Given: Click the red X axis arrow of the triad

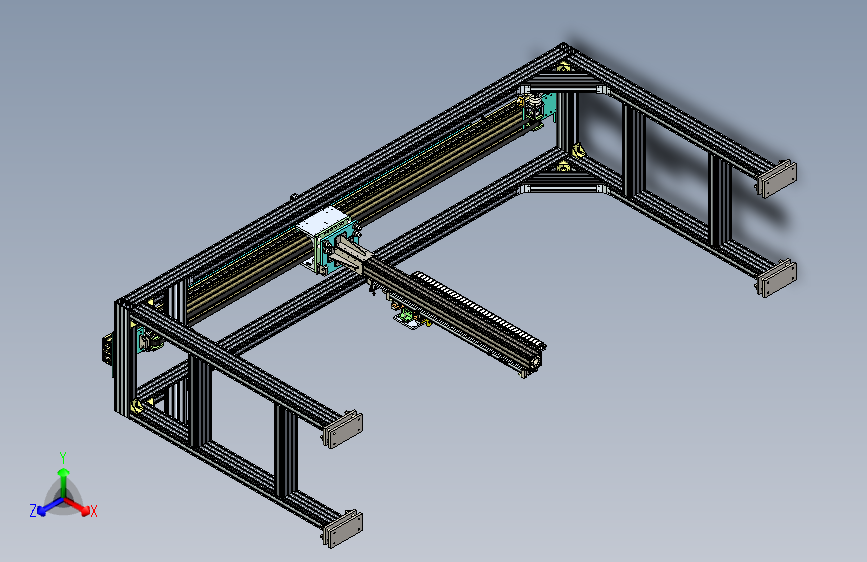Looking at the screenshot, I should tap(77, 506).
